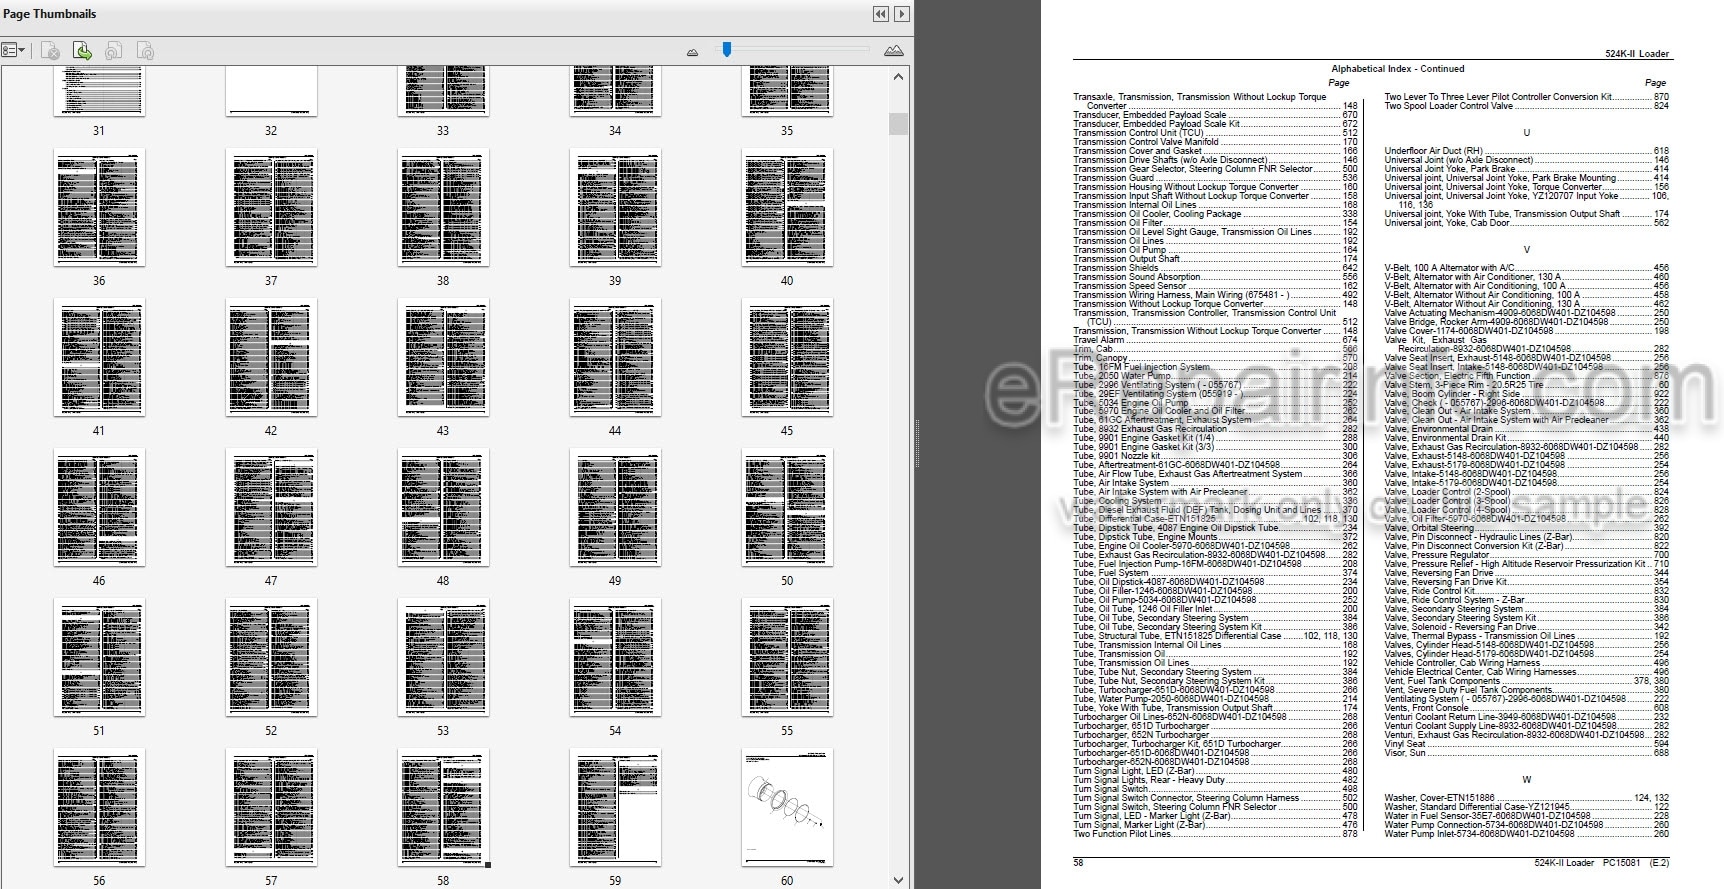Image resolution: width=1724 pixels, height=889 pixels.
Task: Select page 41 thumbnail
Action: point(99,358)
